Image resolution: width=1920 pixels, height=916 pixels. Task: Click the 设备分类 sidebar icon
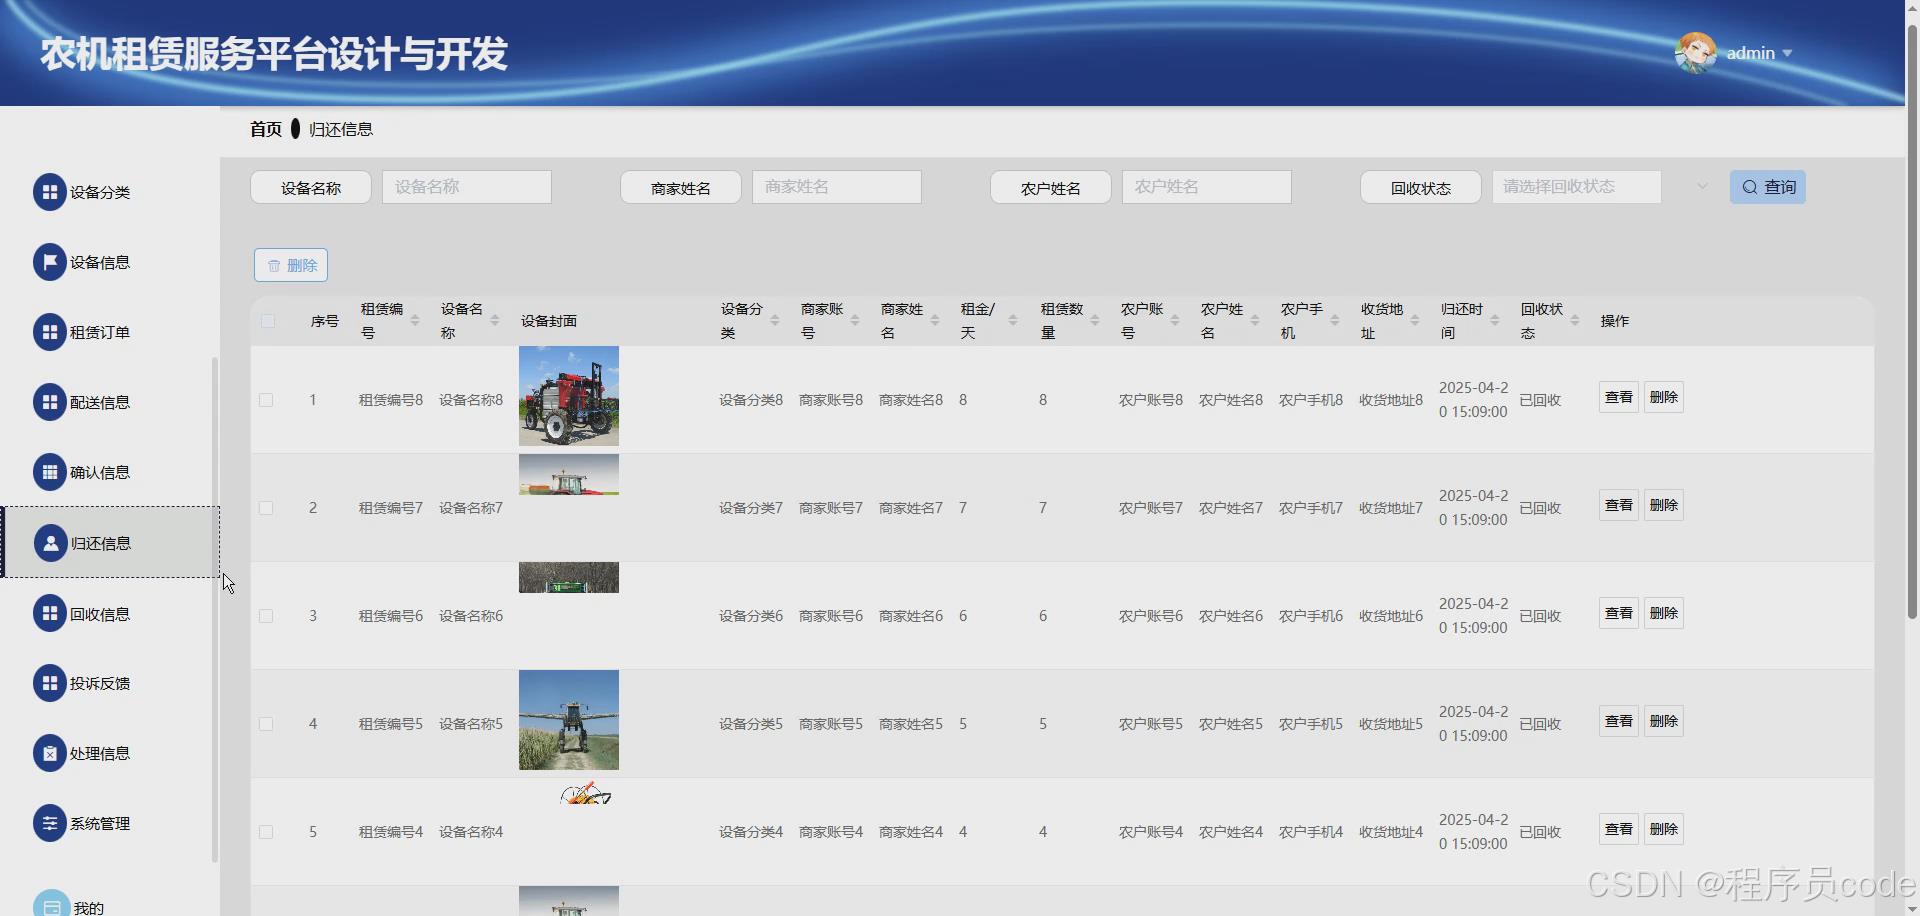(49, 192)
